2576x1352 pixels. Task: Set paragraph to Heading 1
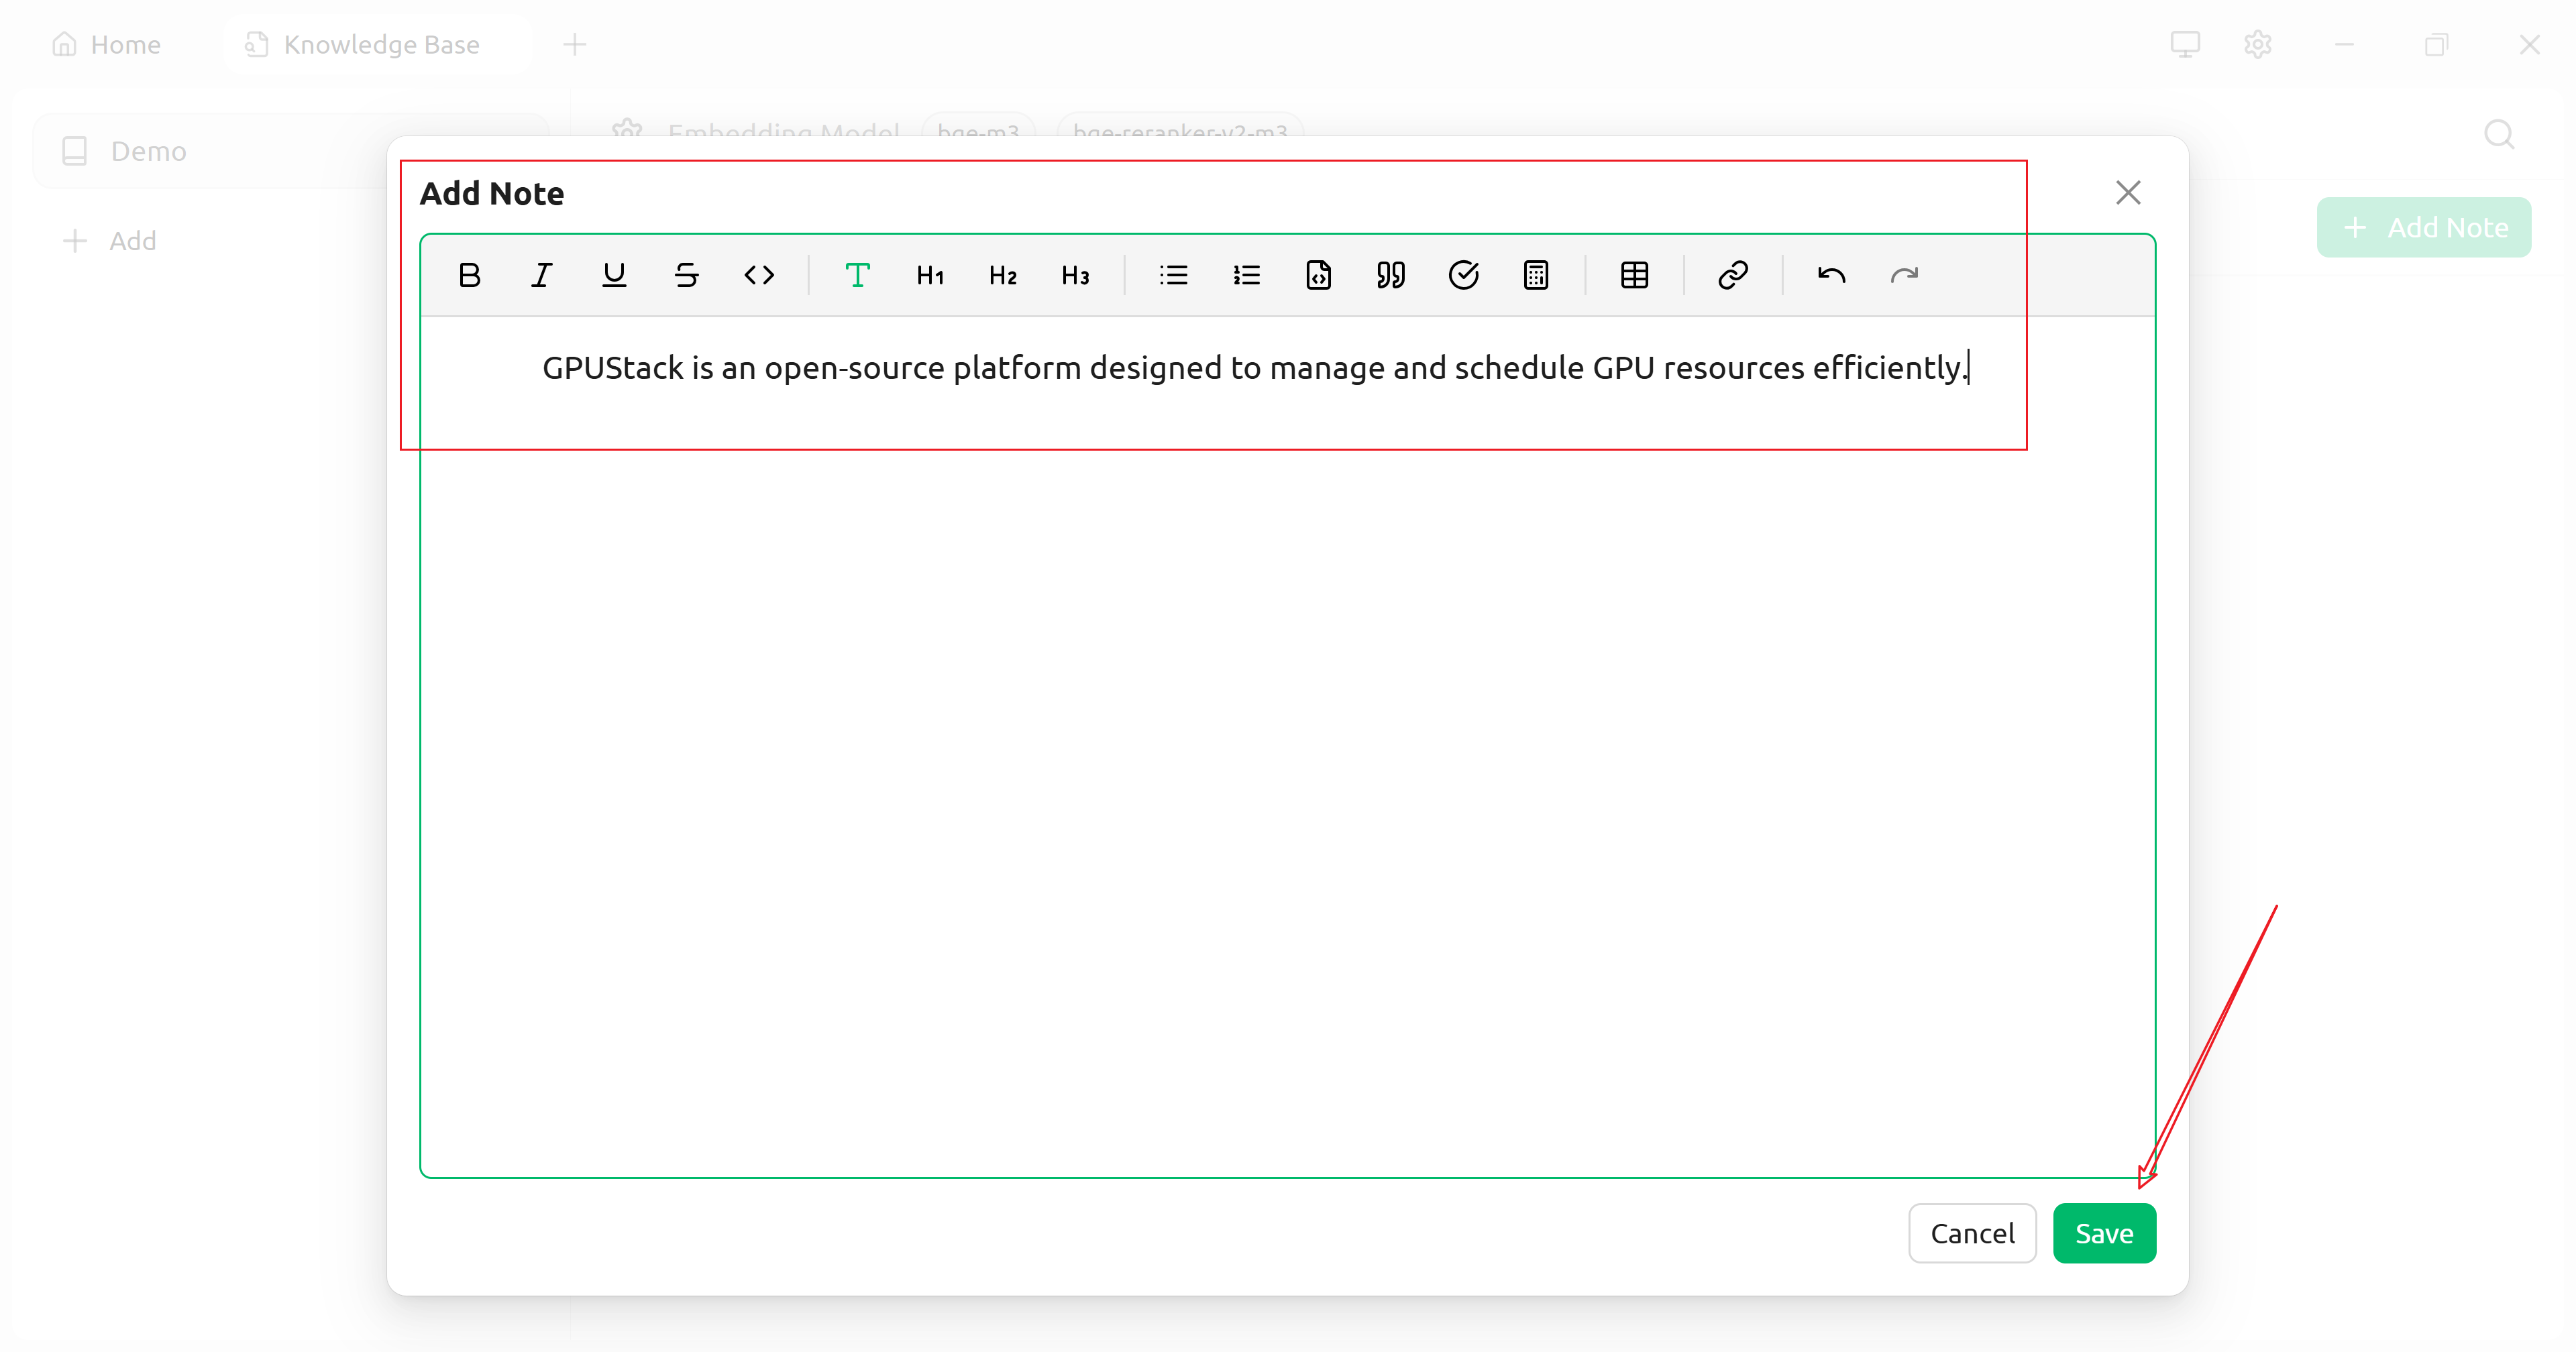point(930,275)
